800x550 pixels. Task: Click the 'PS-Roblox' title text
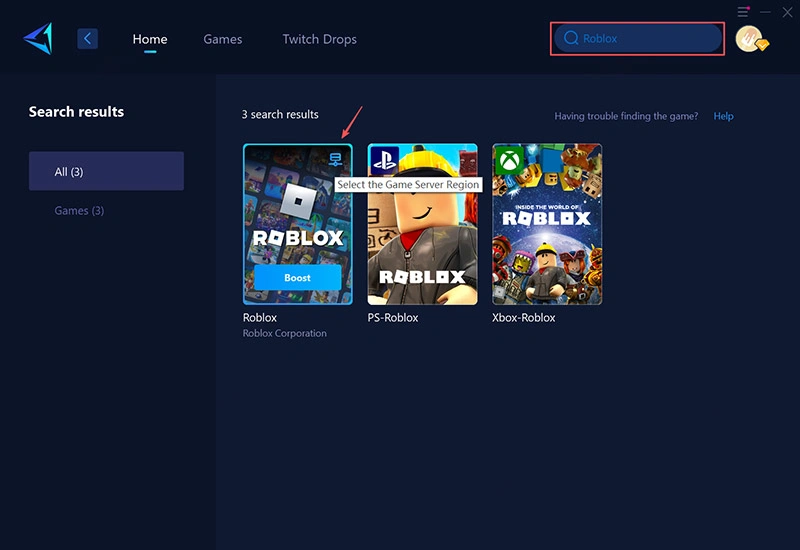[393, 317]
